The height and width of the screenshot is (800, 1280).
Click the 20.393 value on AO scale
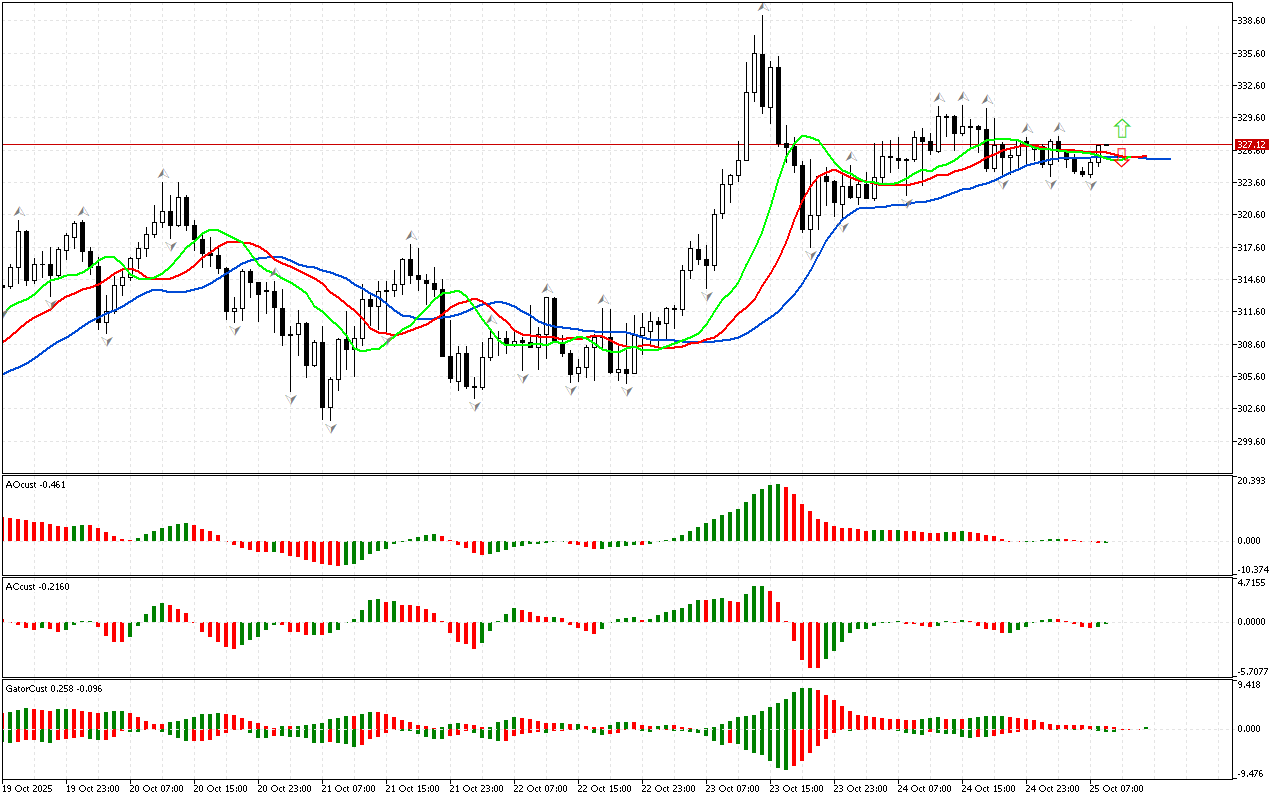click(x=1252, y=481)
